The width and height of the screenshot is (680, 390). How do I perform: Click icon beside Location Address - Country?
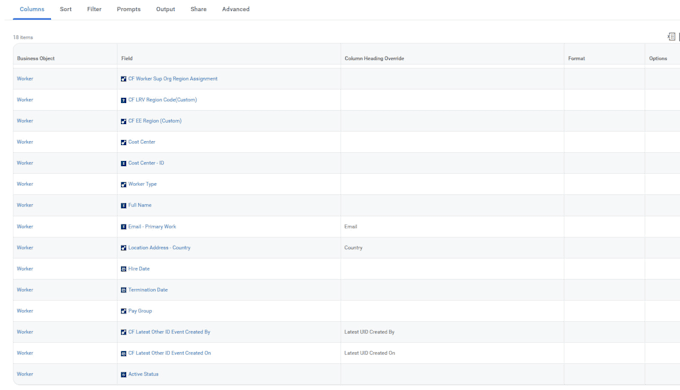pyautogui.click(x=124, y=248)
